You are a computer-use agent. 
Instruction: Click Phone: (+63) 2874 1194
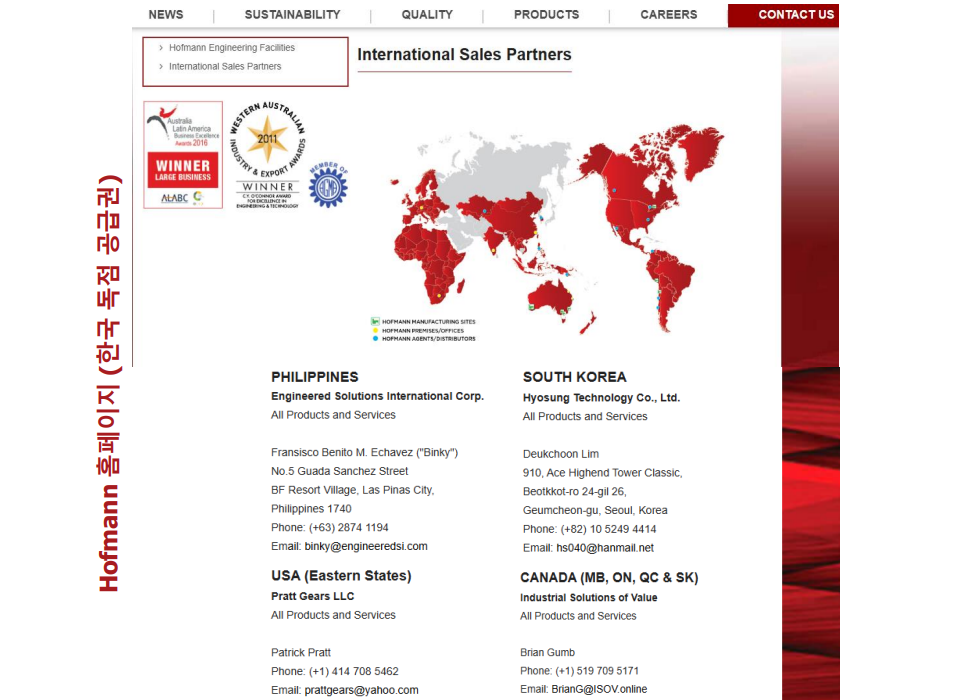(330, 527)
